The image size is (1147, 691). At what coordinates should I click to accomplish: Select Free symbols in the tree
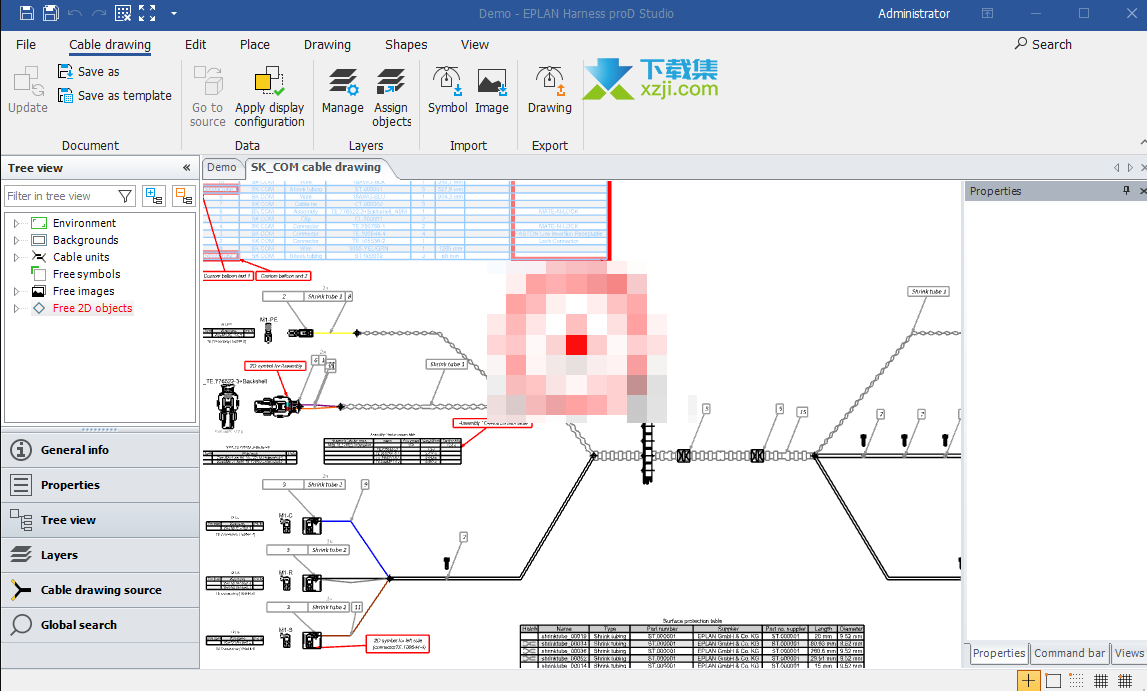[x=86, y=274]
